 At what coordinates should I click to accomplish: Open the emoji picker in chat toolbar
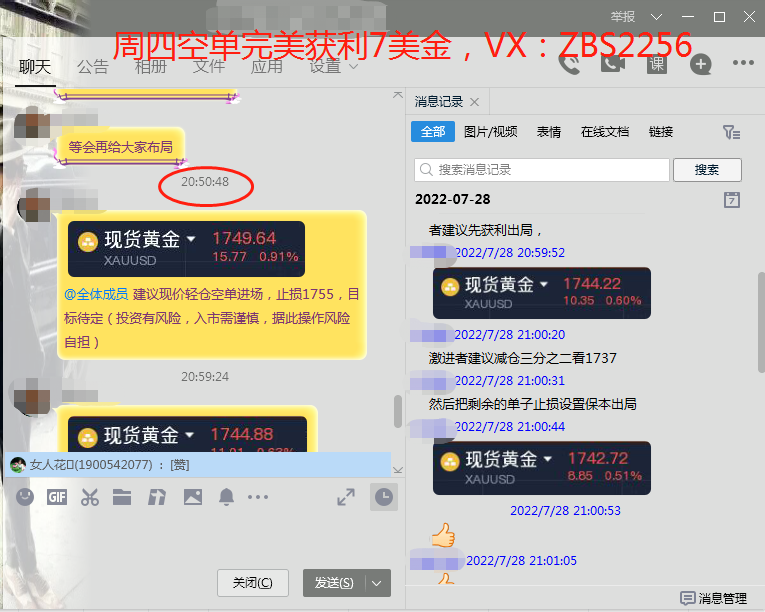click(25, 497)
